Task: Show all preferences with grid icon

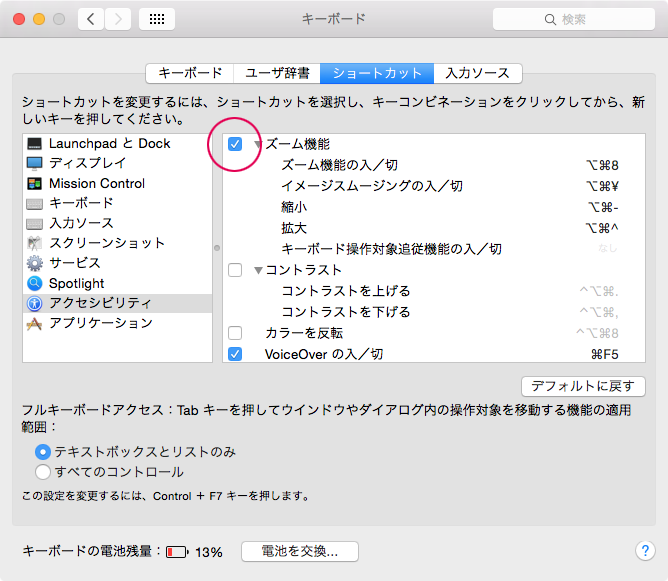Action: click(x=157, y=19)
